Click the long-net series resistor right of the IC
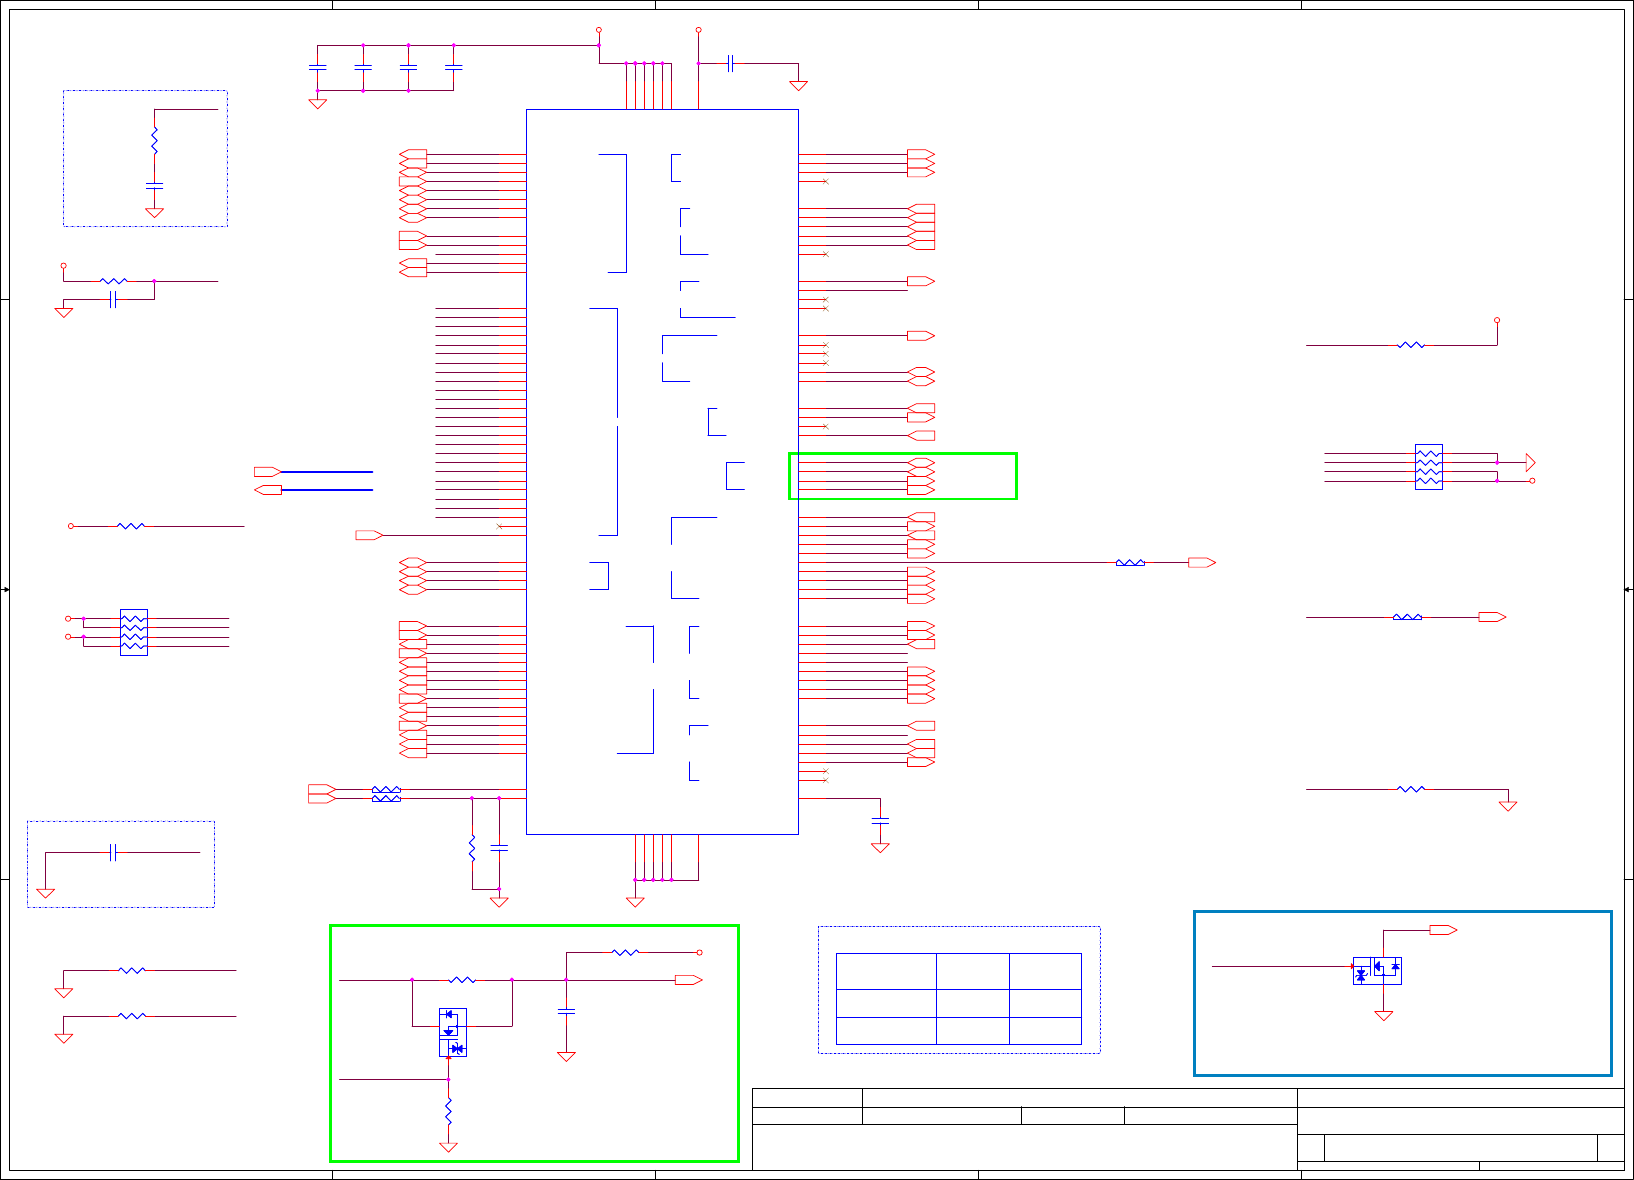Screen dimensions: 1634x1180 point(1130,563)
